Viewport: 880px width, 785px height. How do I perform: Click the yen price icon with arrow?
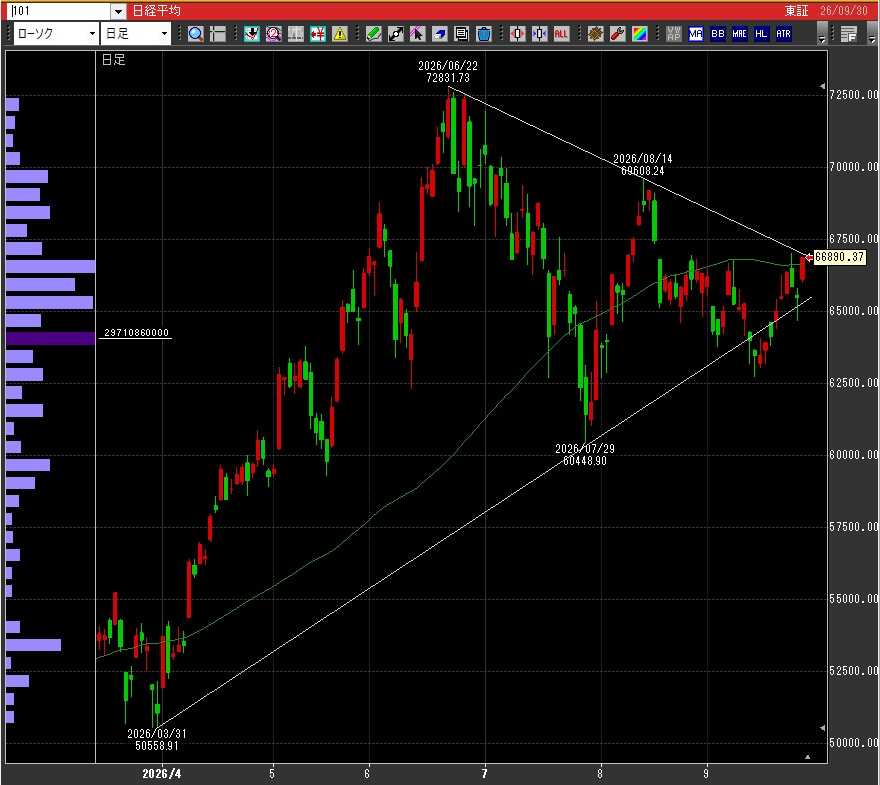coord(318,34)
